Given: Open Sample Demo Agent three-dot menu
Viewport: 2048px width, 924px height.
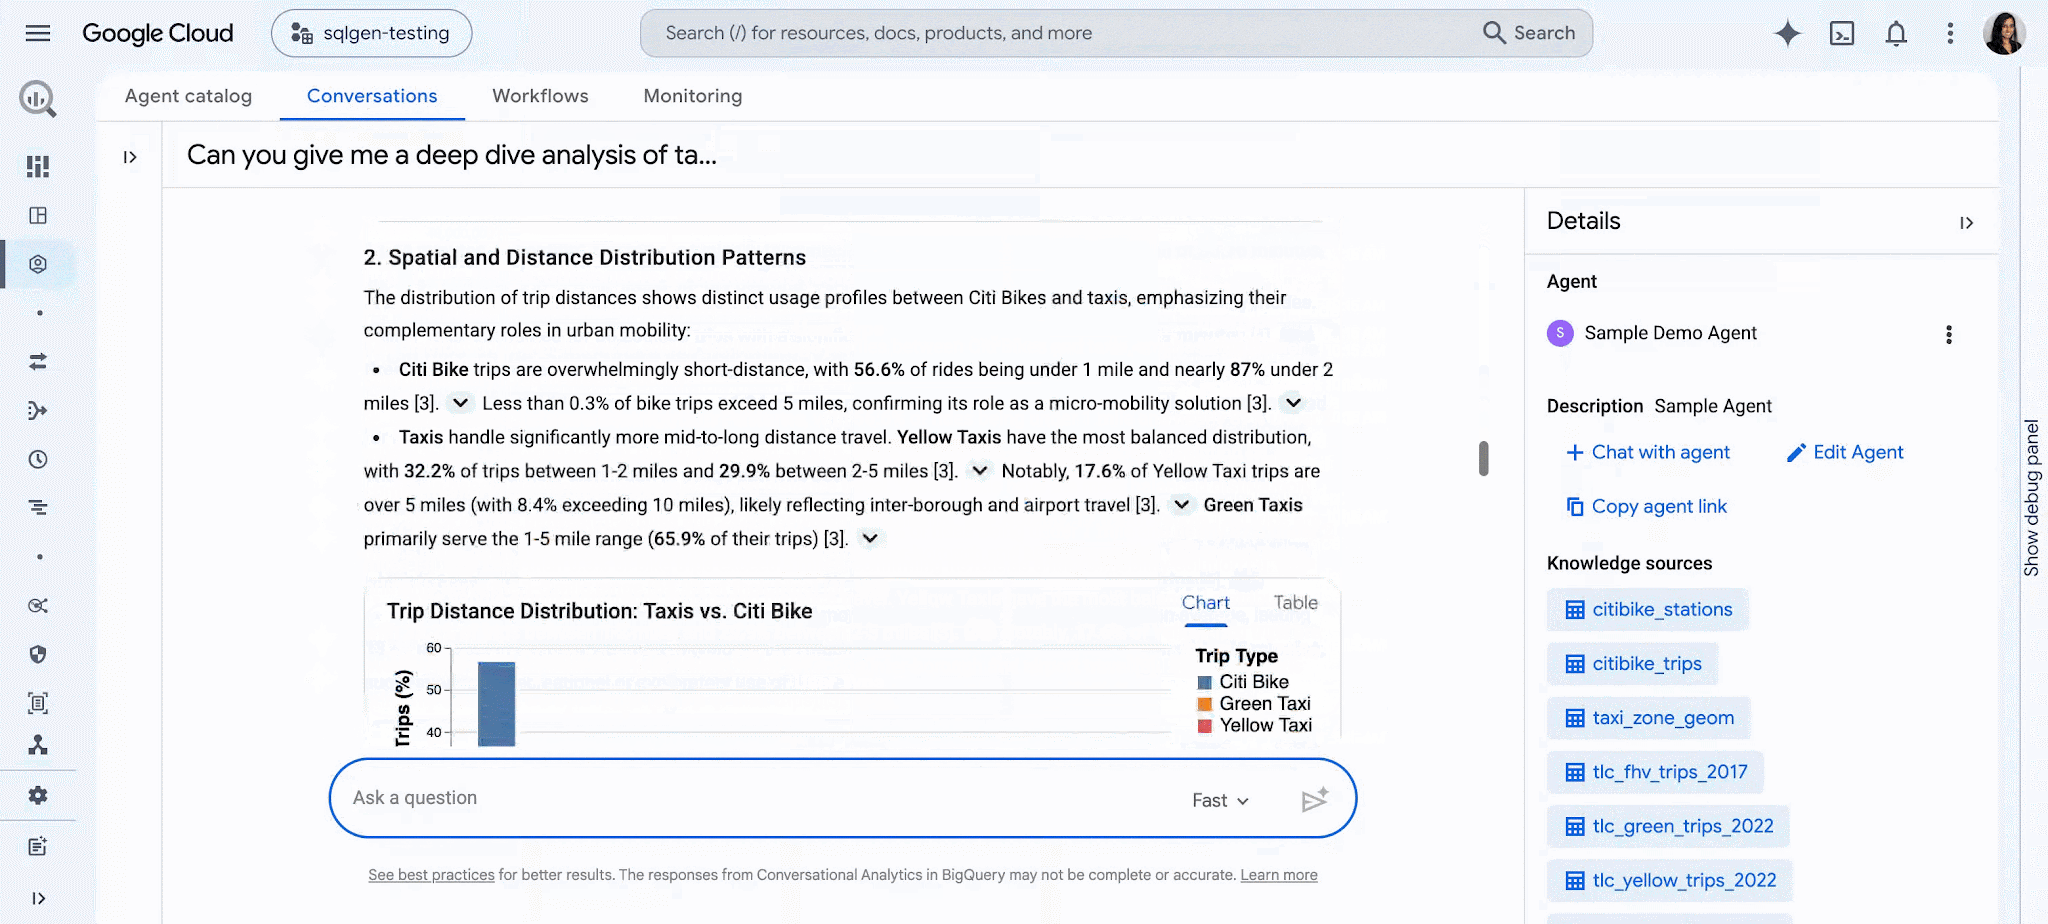Looking at the screenshot, I should tap(1948, 334).
